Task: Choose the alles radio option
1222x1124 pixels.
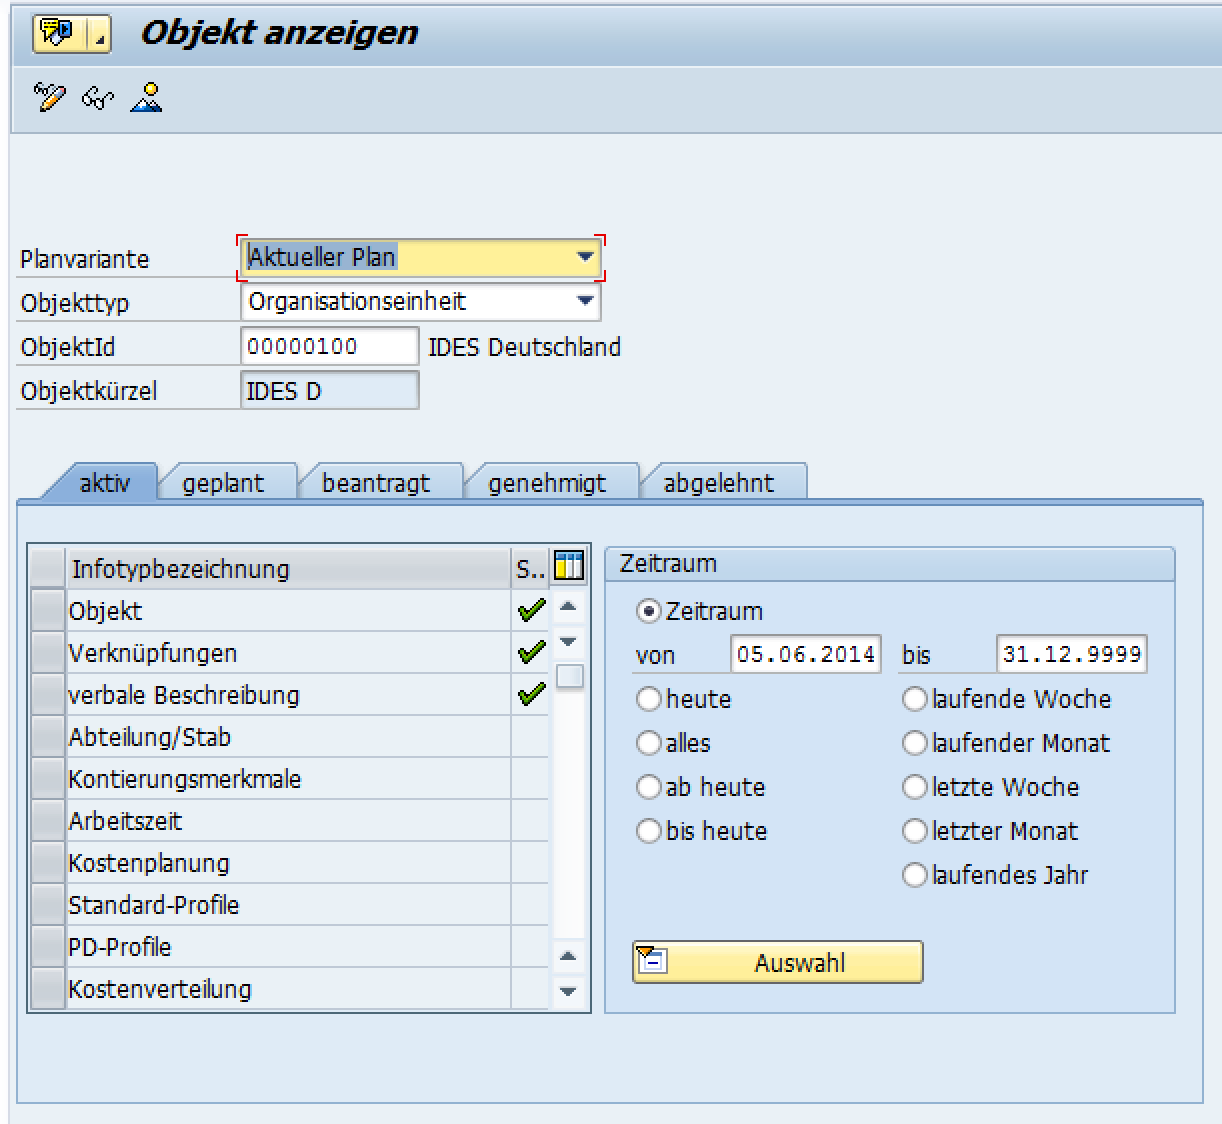Action: coord(648,743)
